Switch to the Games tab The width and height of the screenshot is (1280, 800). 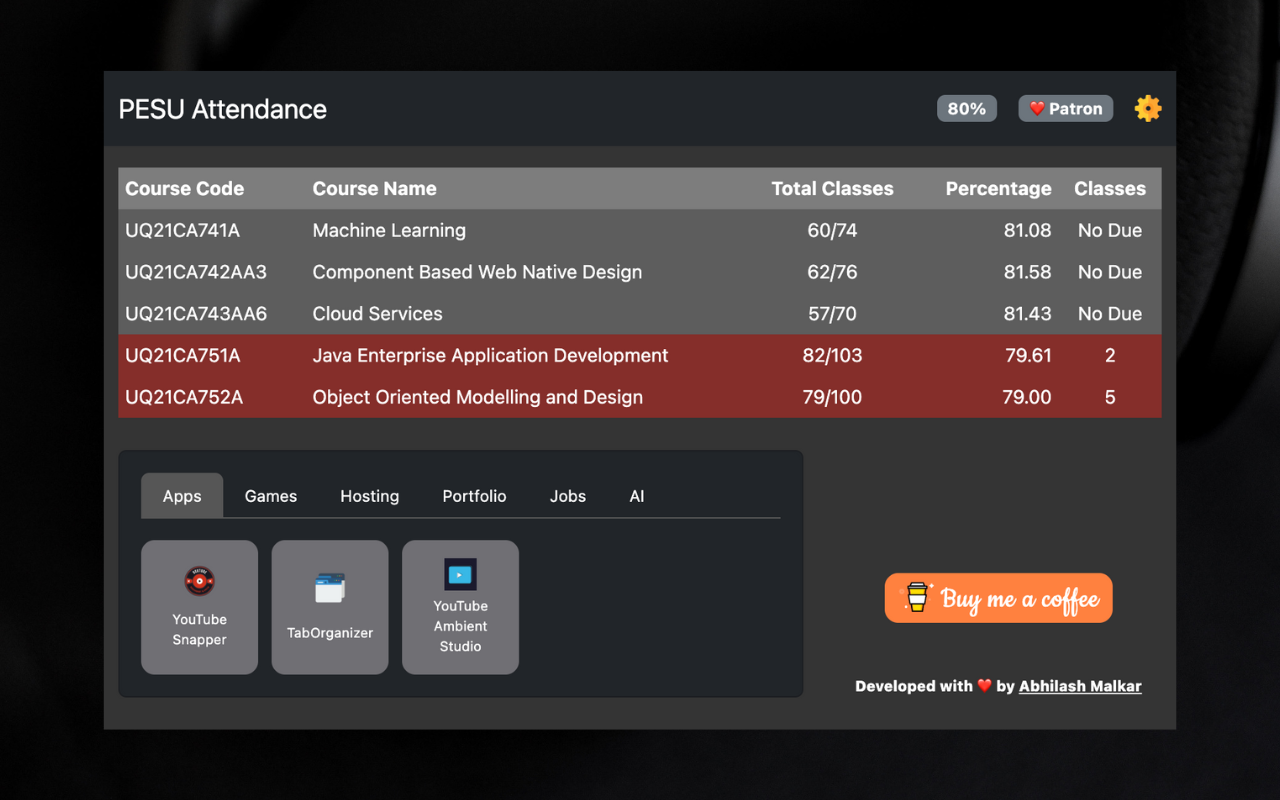pos(271,496)
